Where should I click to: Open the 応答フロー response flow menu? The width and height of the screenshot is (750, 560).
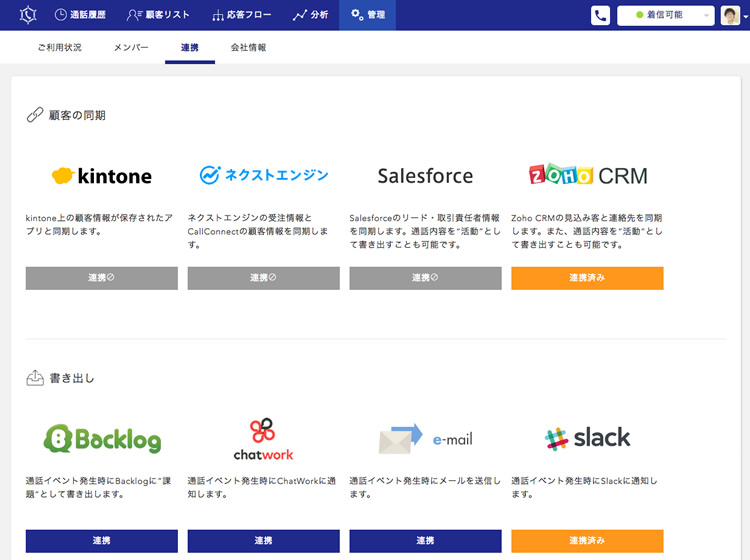coord(242,15)
